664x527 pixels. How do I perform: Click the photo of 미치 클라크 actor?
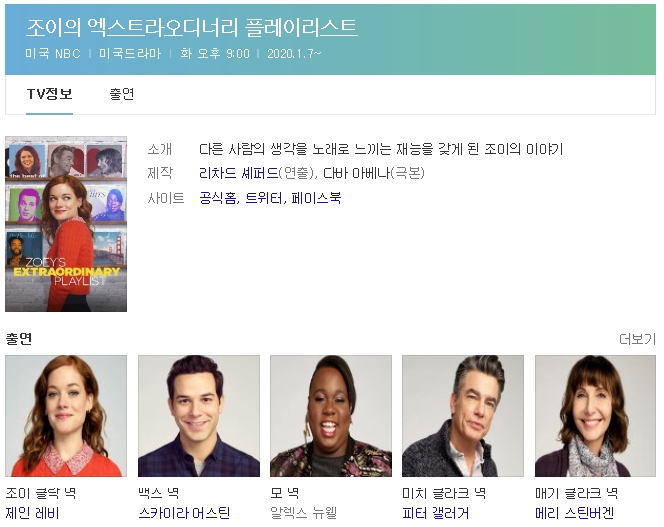(463, 416)
